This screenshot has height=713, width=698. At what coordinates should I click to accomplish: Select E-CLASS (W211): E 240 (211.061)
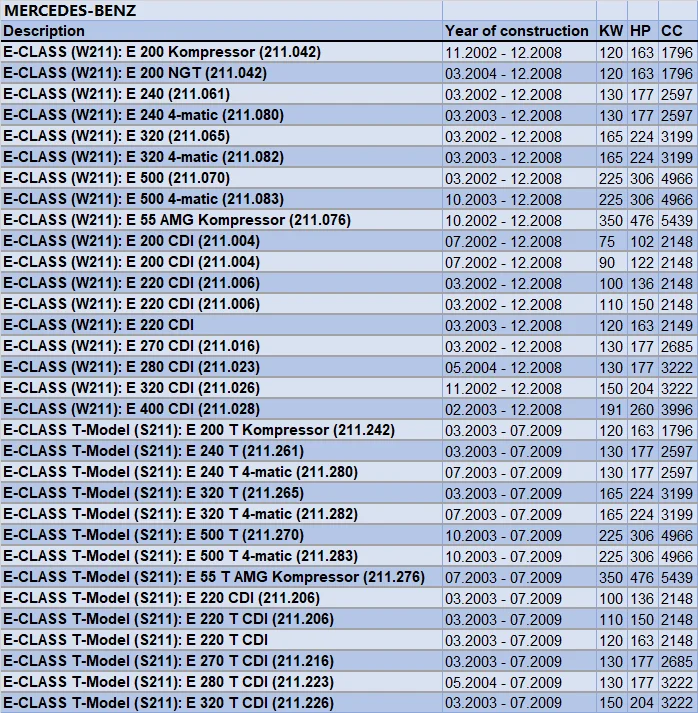click(221, 94)
